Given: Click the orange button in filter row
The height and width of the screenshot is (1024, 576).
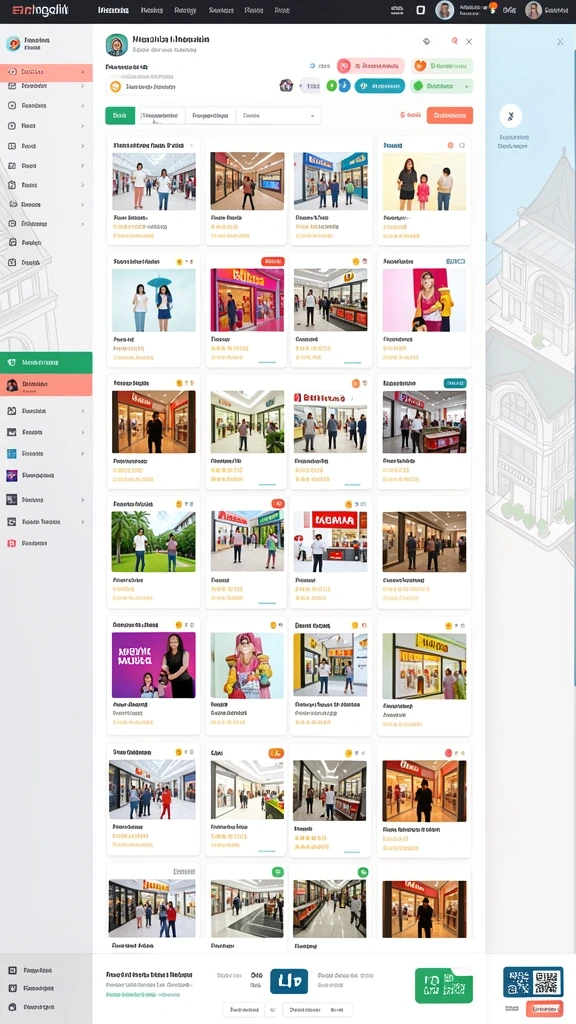Looking at the screenshot, I should point(450,115).
